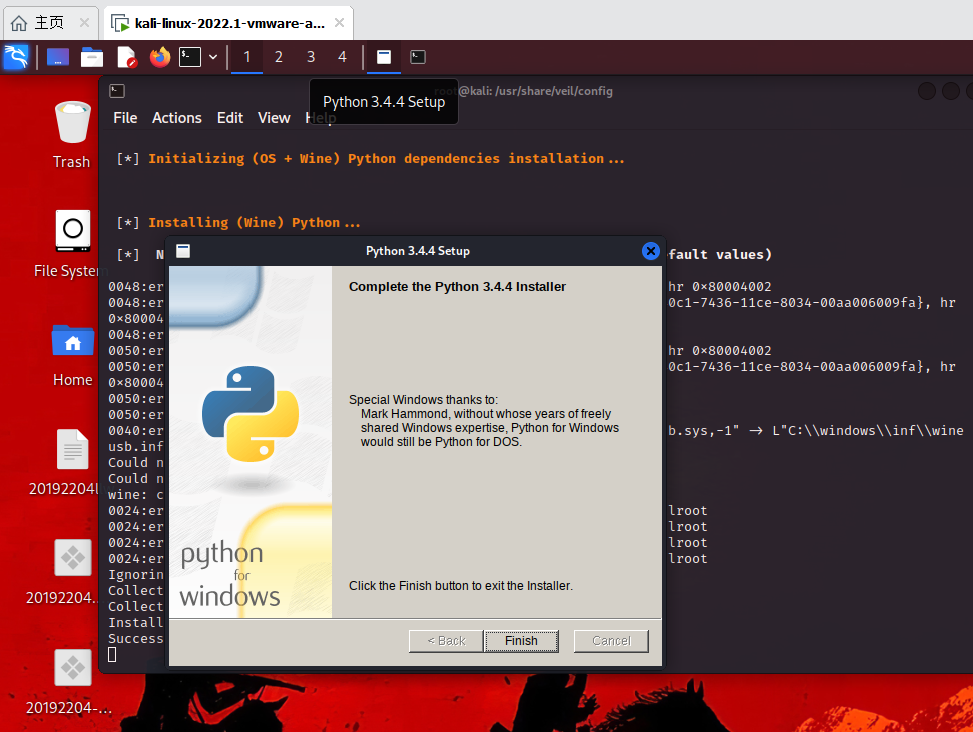Switch to workspace 3
973x732 pixels.
point(311,57)
